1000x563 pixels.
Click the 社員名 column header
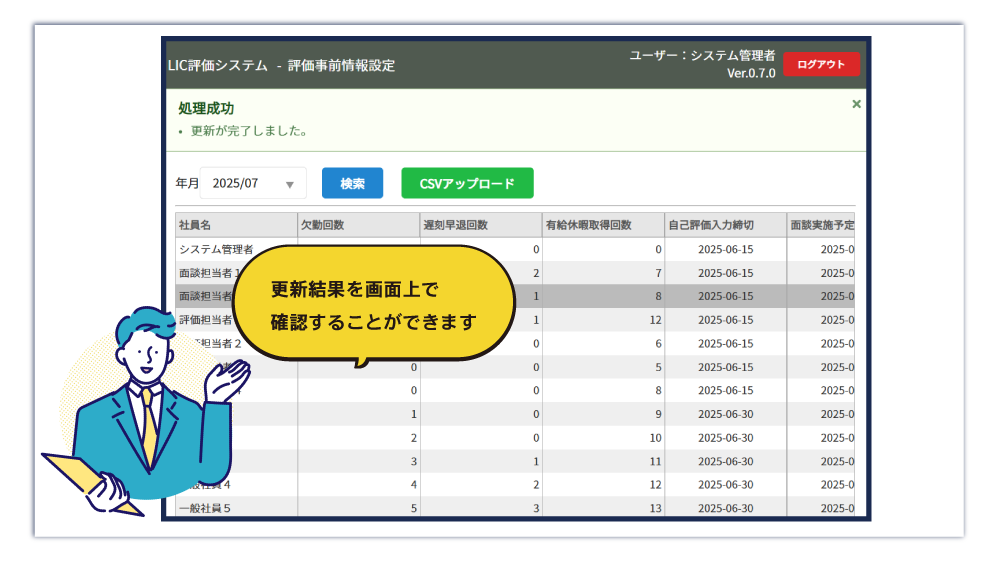point(236,225)
